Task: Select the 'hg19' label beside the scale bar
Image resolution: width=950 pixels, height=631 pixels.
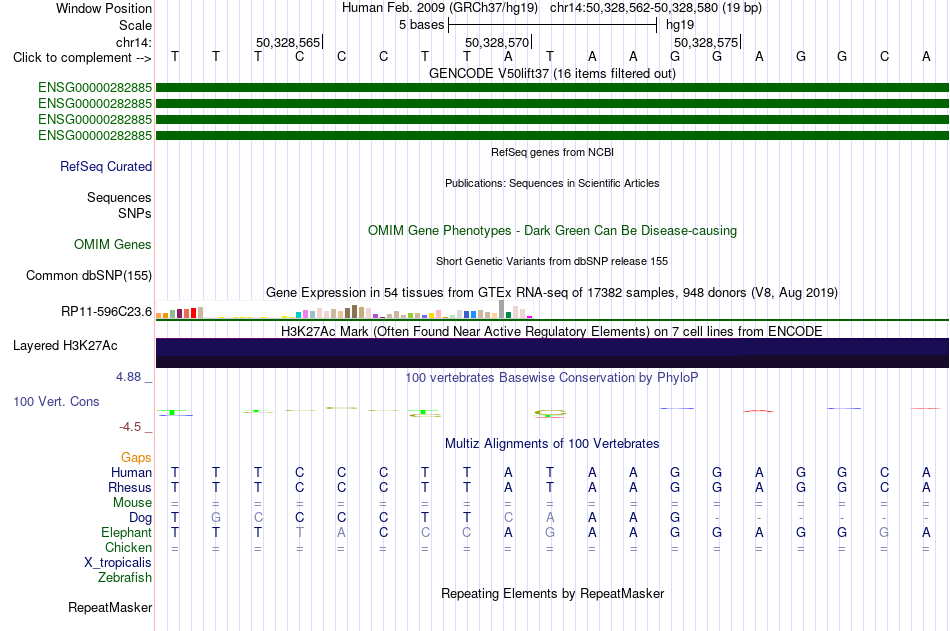Action: point(680,25)
